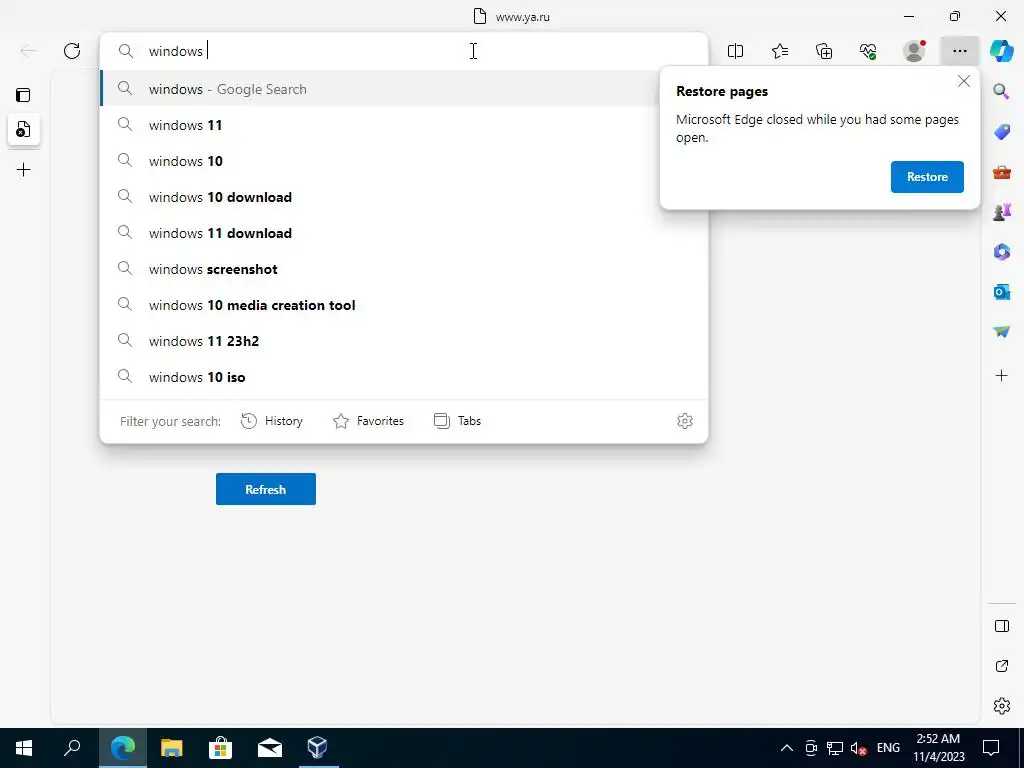Pick 'windows screenshot' suggestion

404,268
